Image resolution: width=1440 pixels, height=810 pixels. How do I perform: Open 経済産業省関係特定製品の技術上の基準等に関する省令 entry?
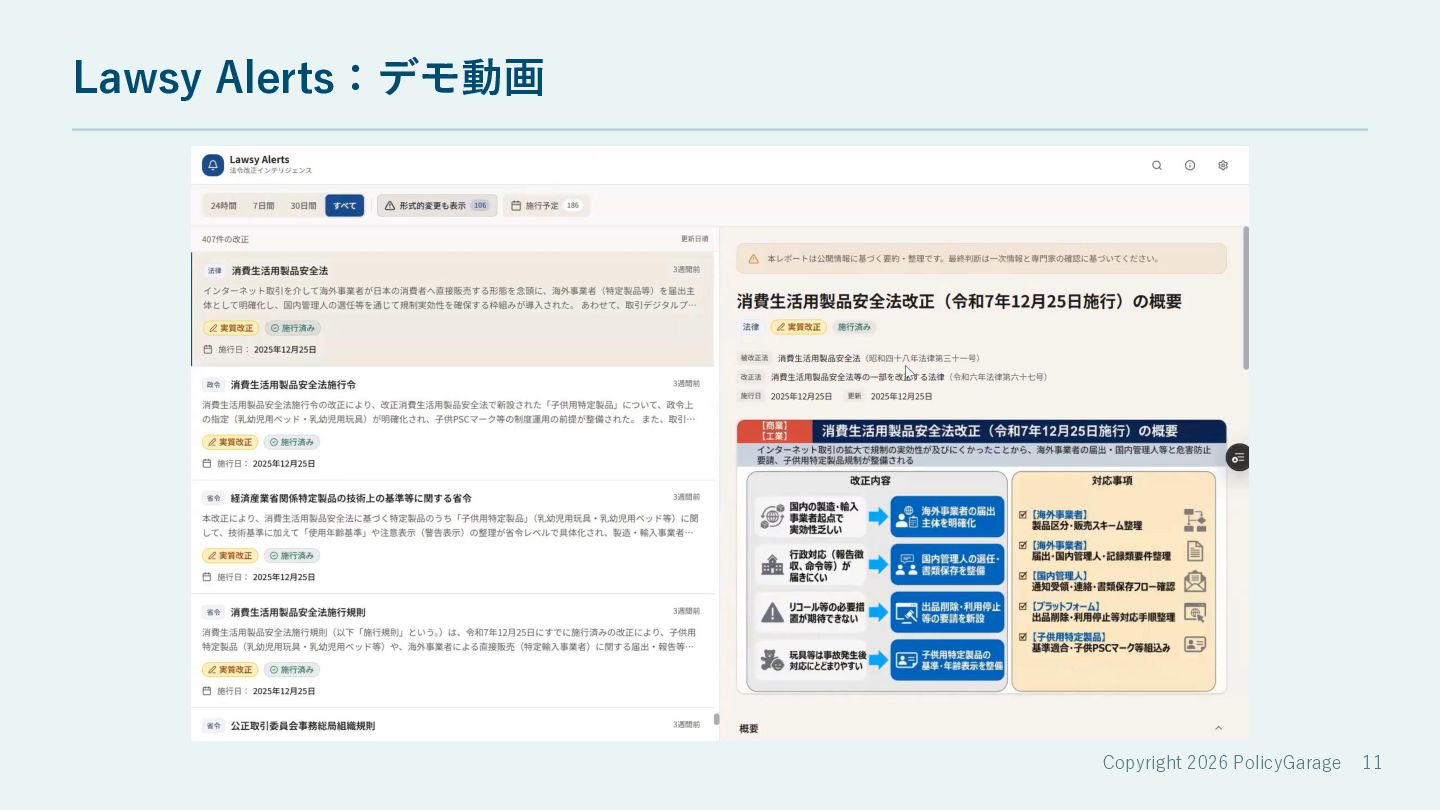(x=452, y=537)
